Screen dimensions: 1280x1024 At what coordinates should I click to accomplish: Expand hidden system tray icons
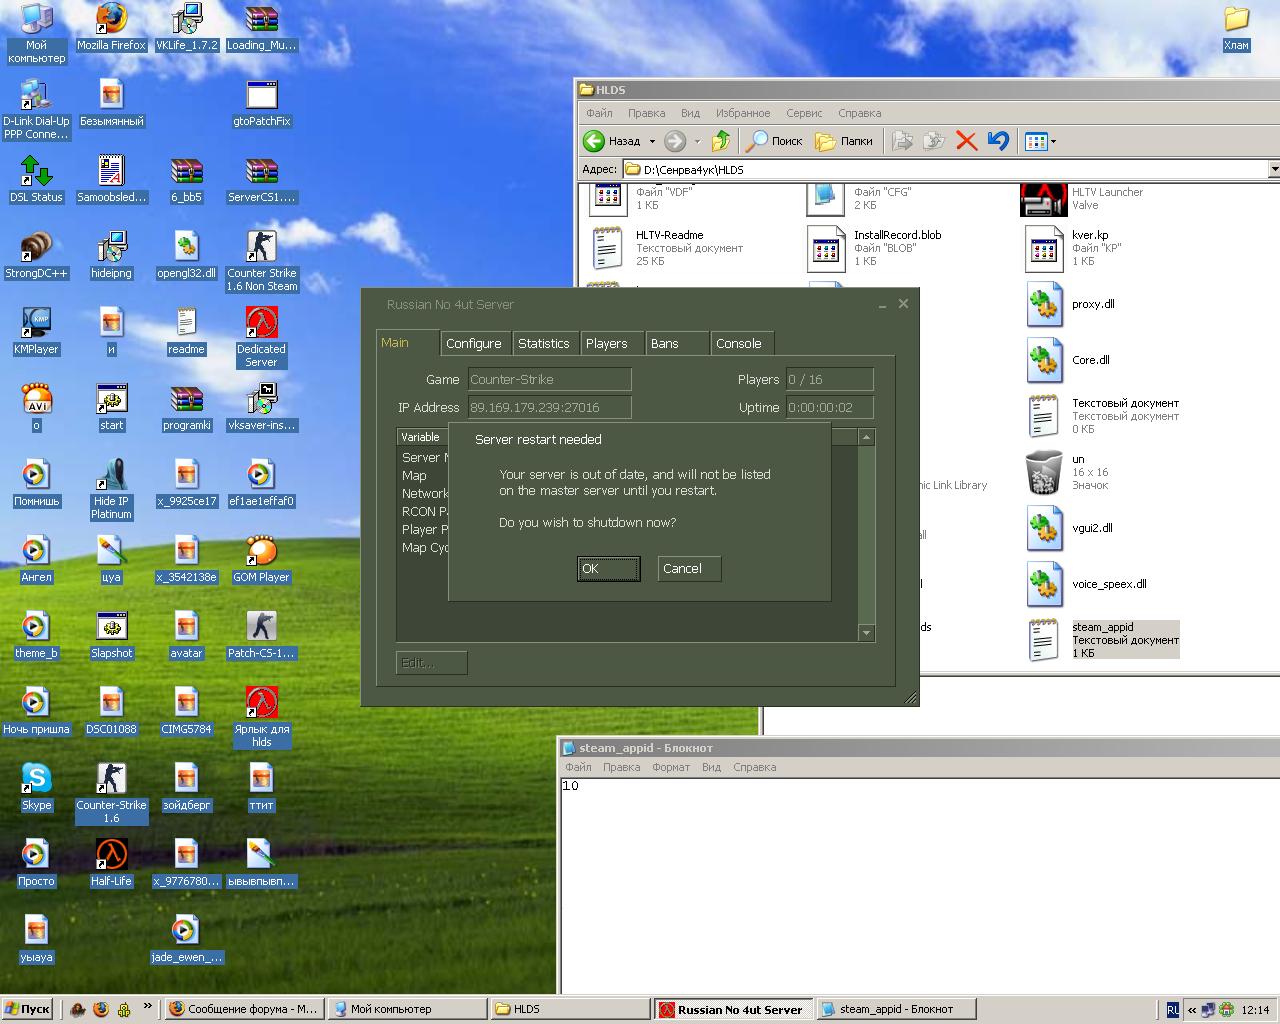[x=1192, y=1010]
